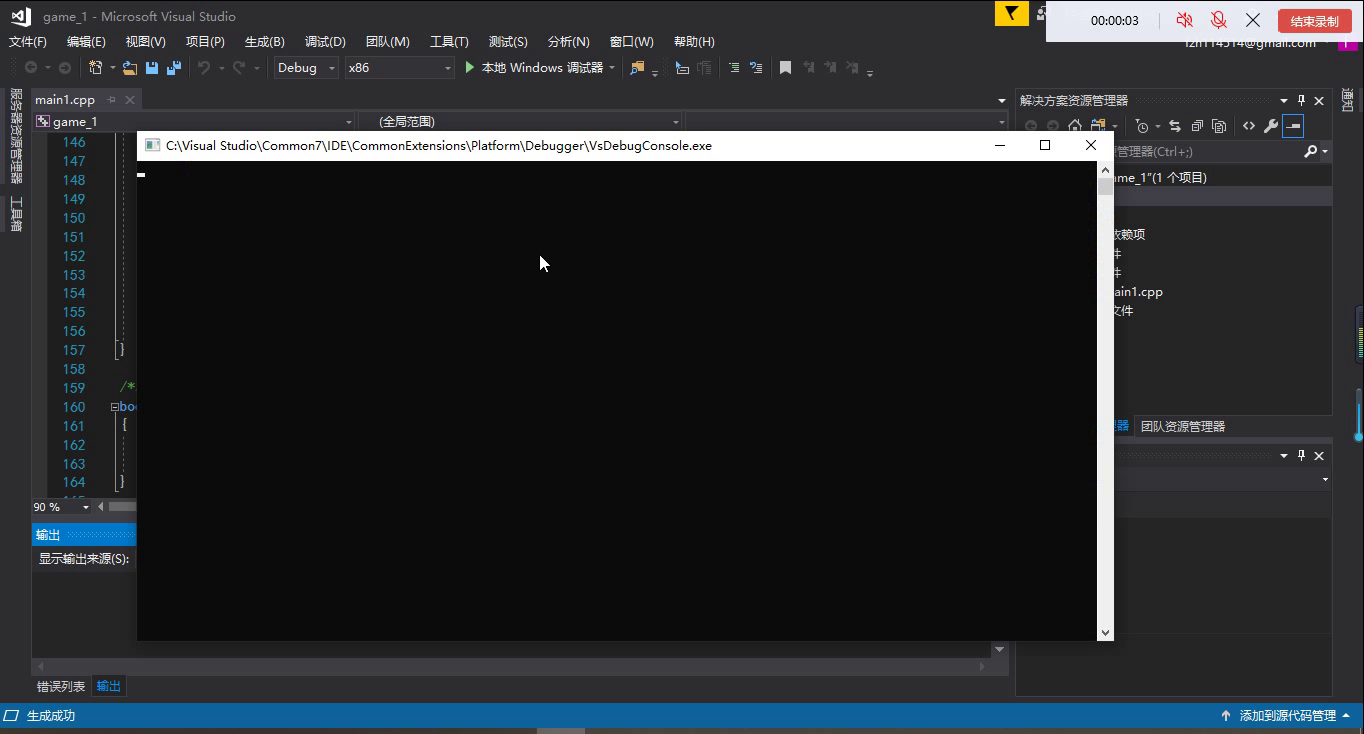Toggle the muted microphone in the recorder bar

click(1218, 20)
